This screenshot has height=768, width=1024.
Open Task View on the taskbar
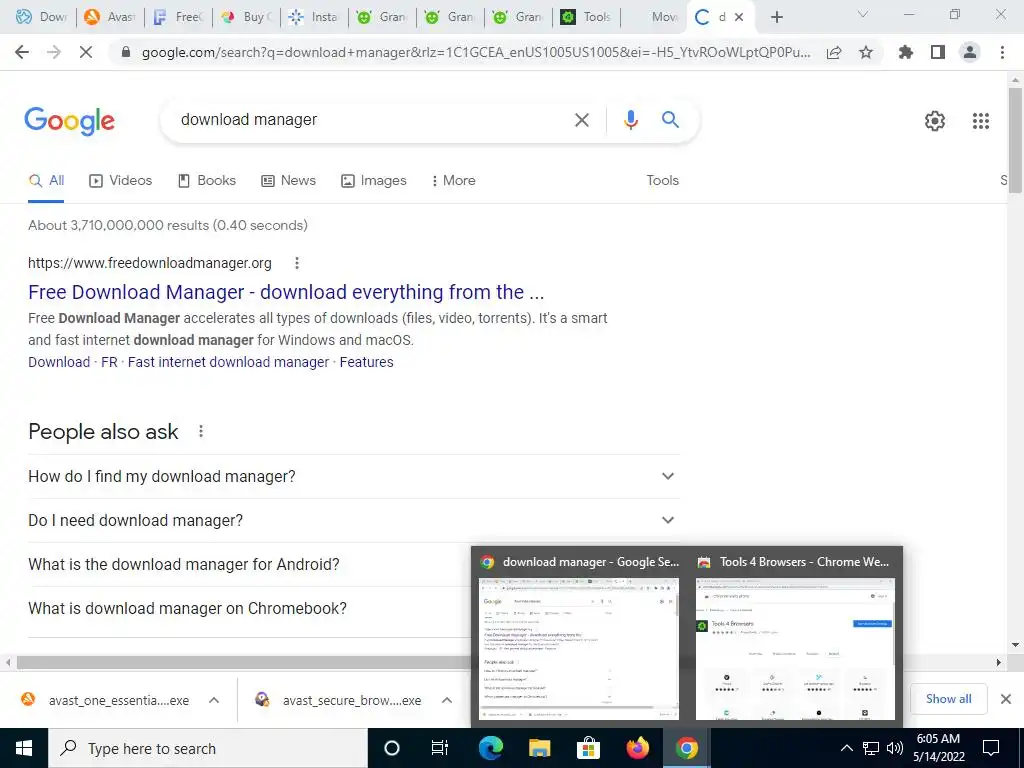coord(440,748)
